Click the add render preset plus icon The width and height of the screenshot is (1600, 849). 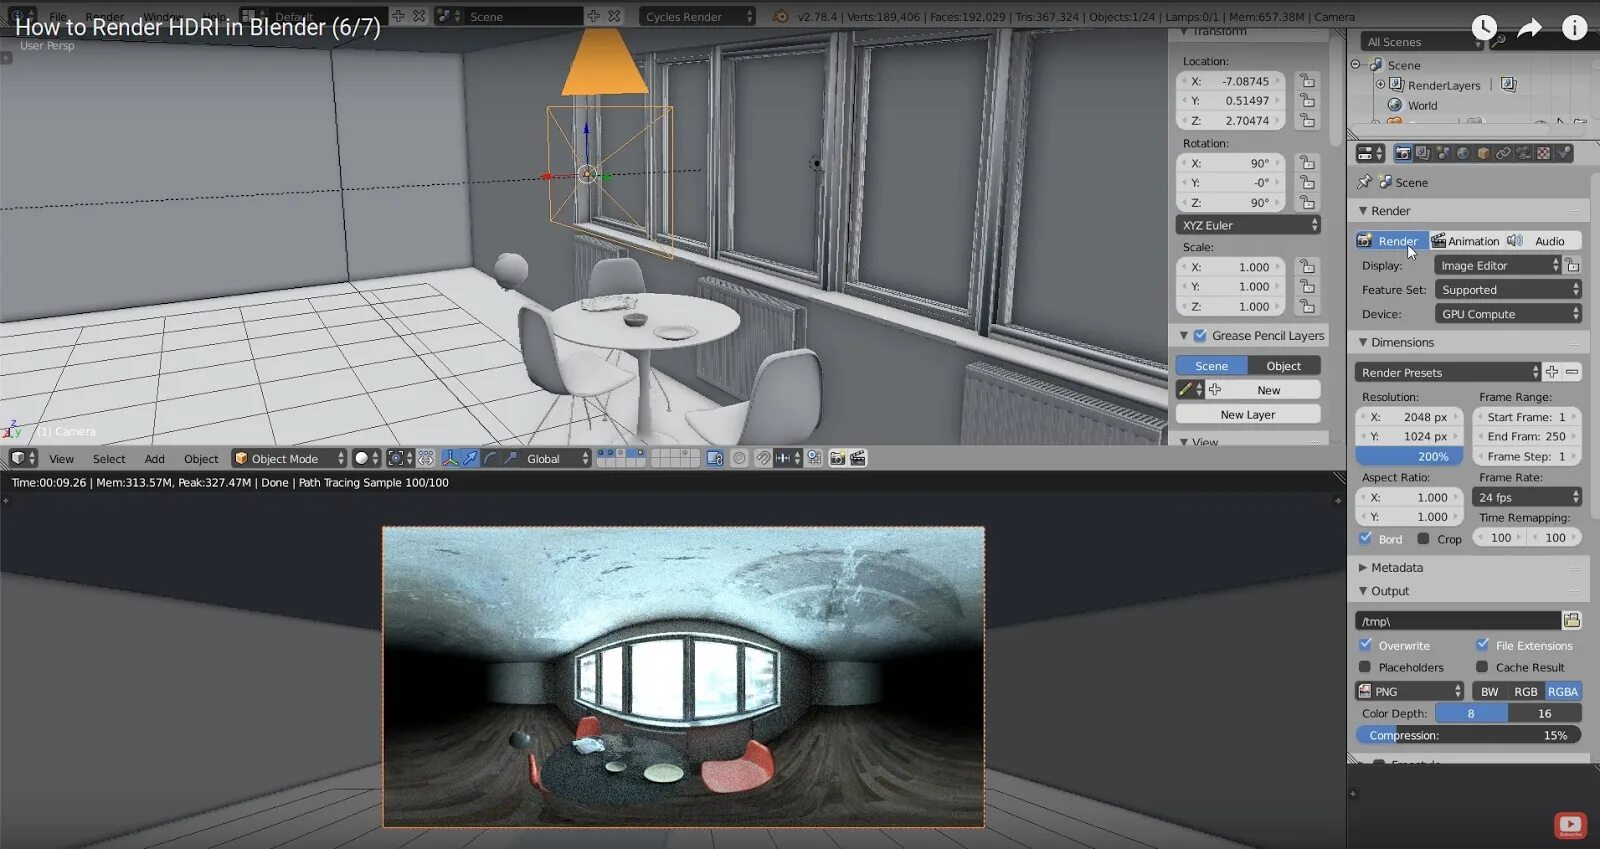coord(1552,372)
